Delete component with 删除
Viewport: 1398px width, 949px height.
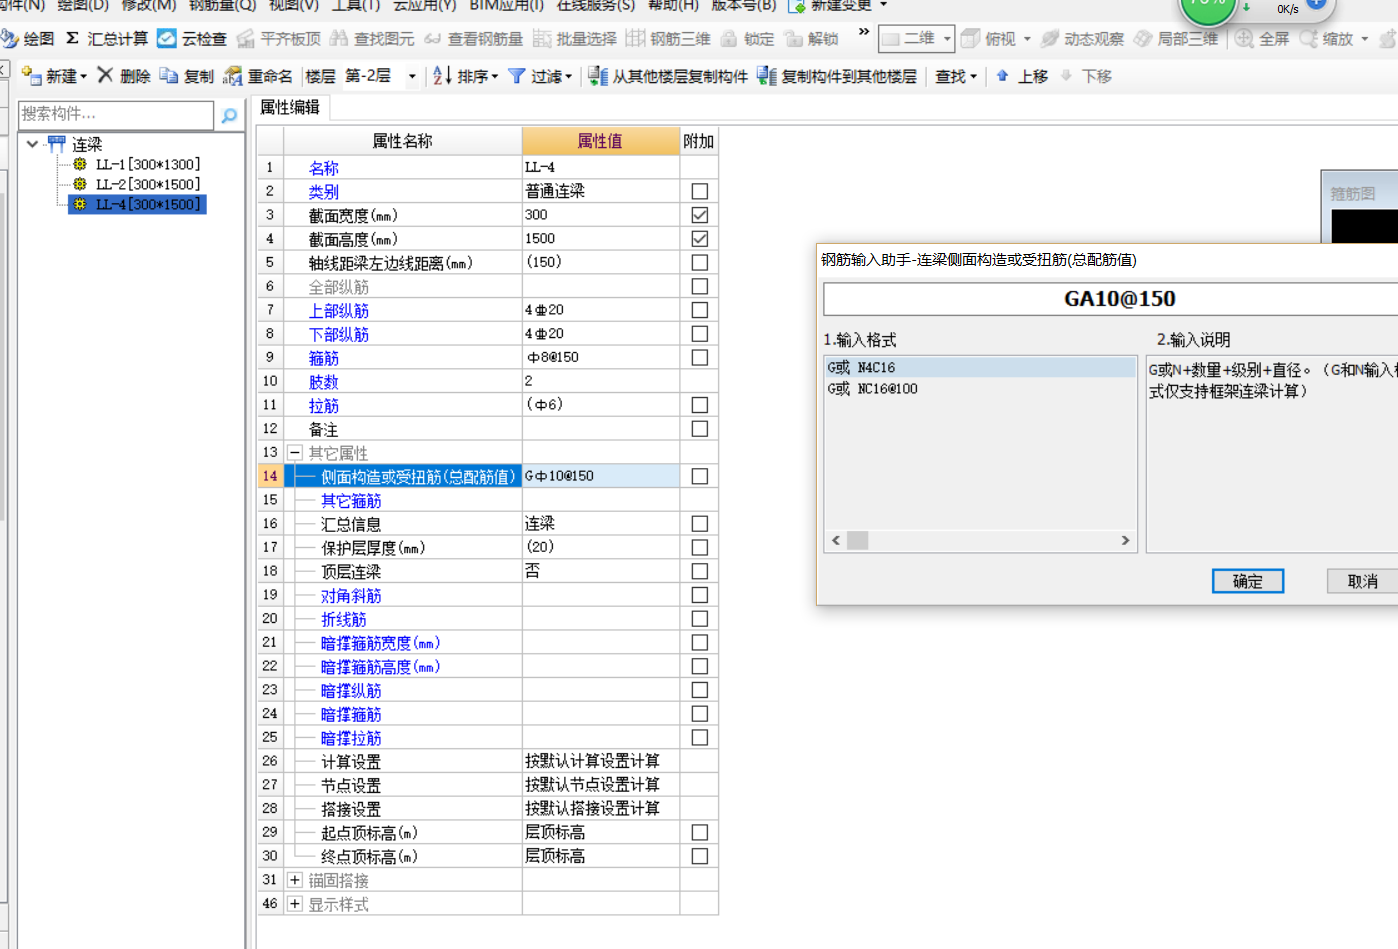coord(124,76)
